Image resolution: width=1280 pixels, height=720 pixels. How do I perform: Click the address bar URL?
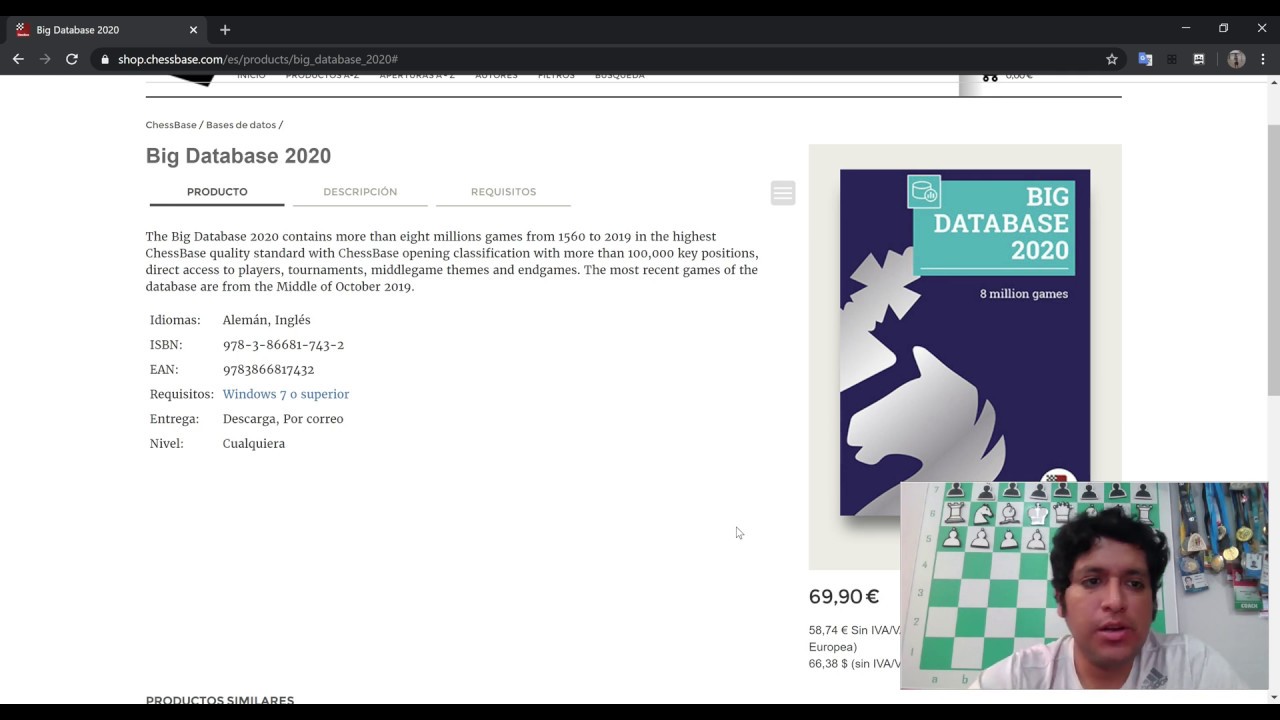pyautogui.click(x=258, y=59)
